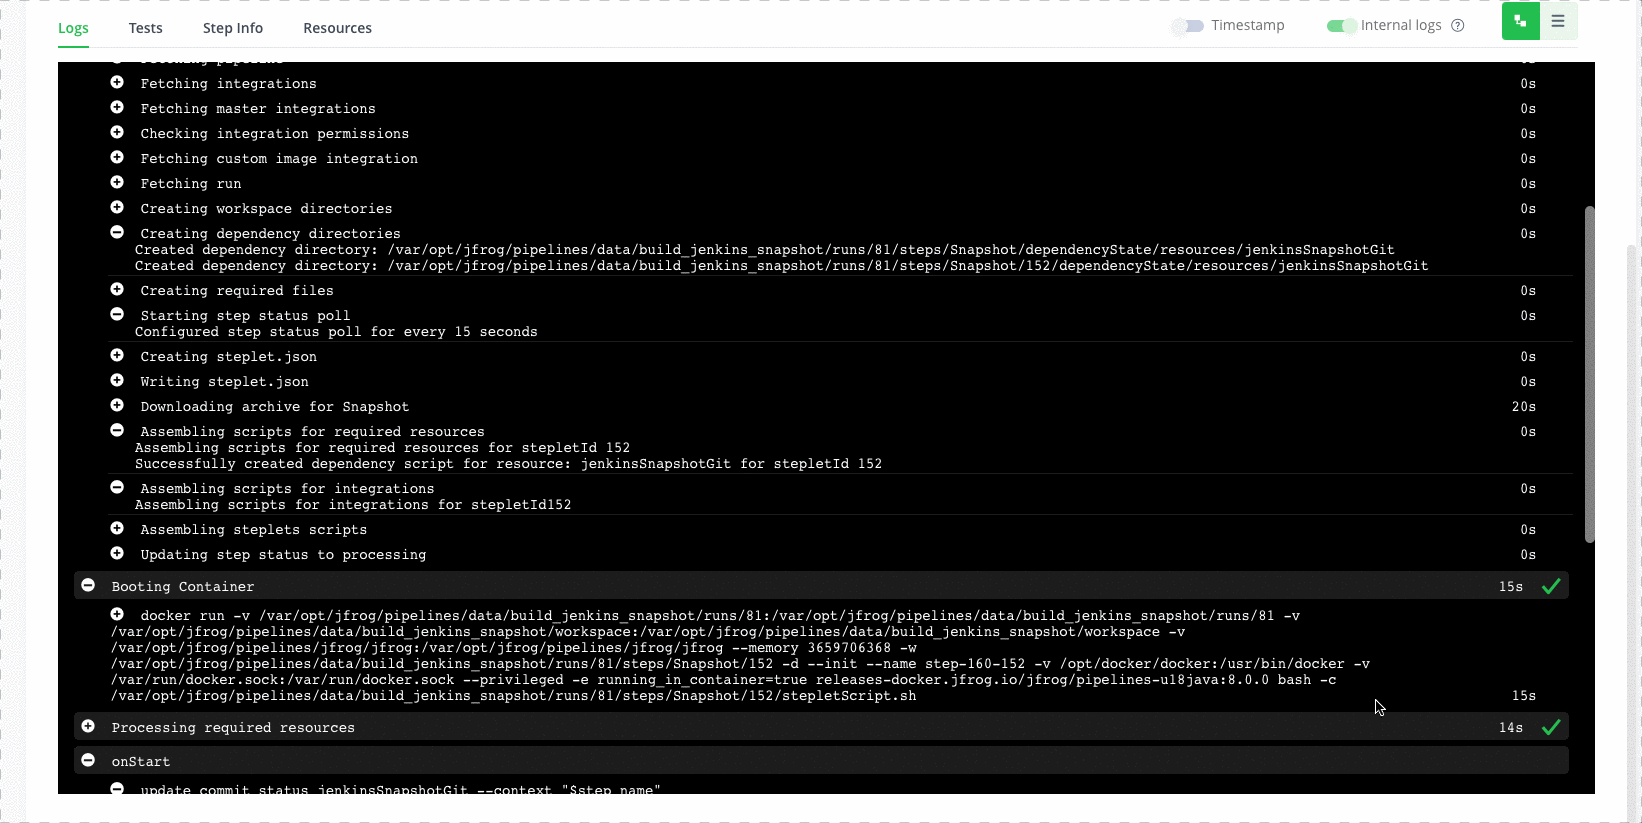Collapse the onStart section
The height and width of the screenshot is (823, 1642).
88,761
